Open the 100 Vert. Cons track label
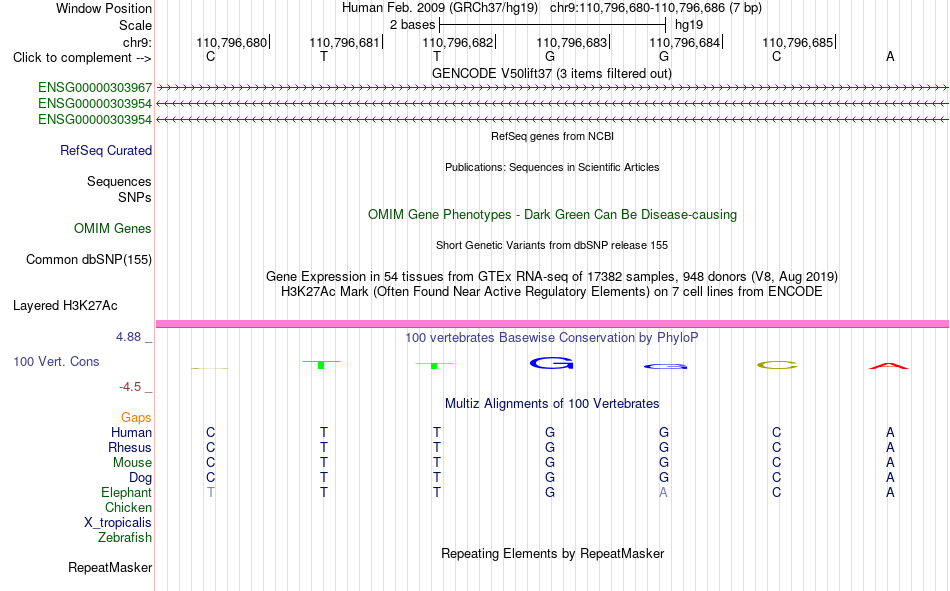The image size is (950, 591). 56,361
